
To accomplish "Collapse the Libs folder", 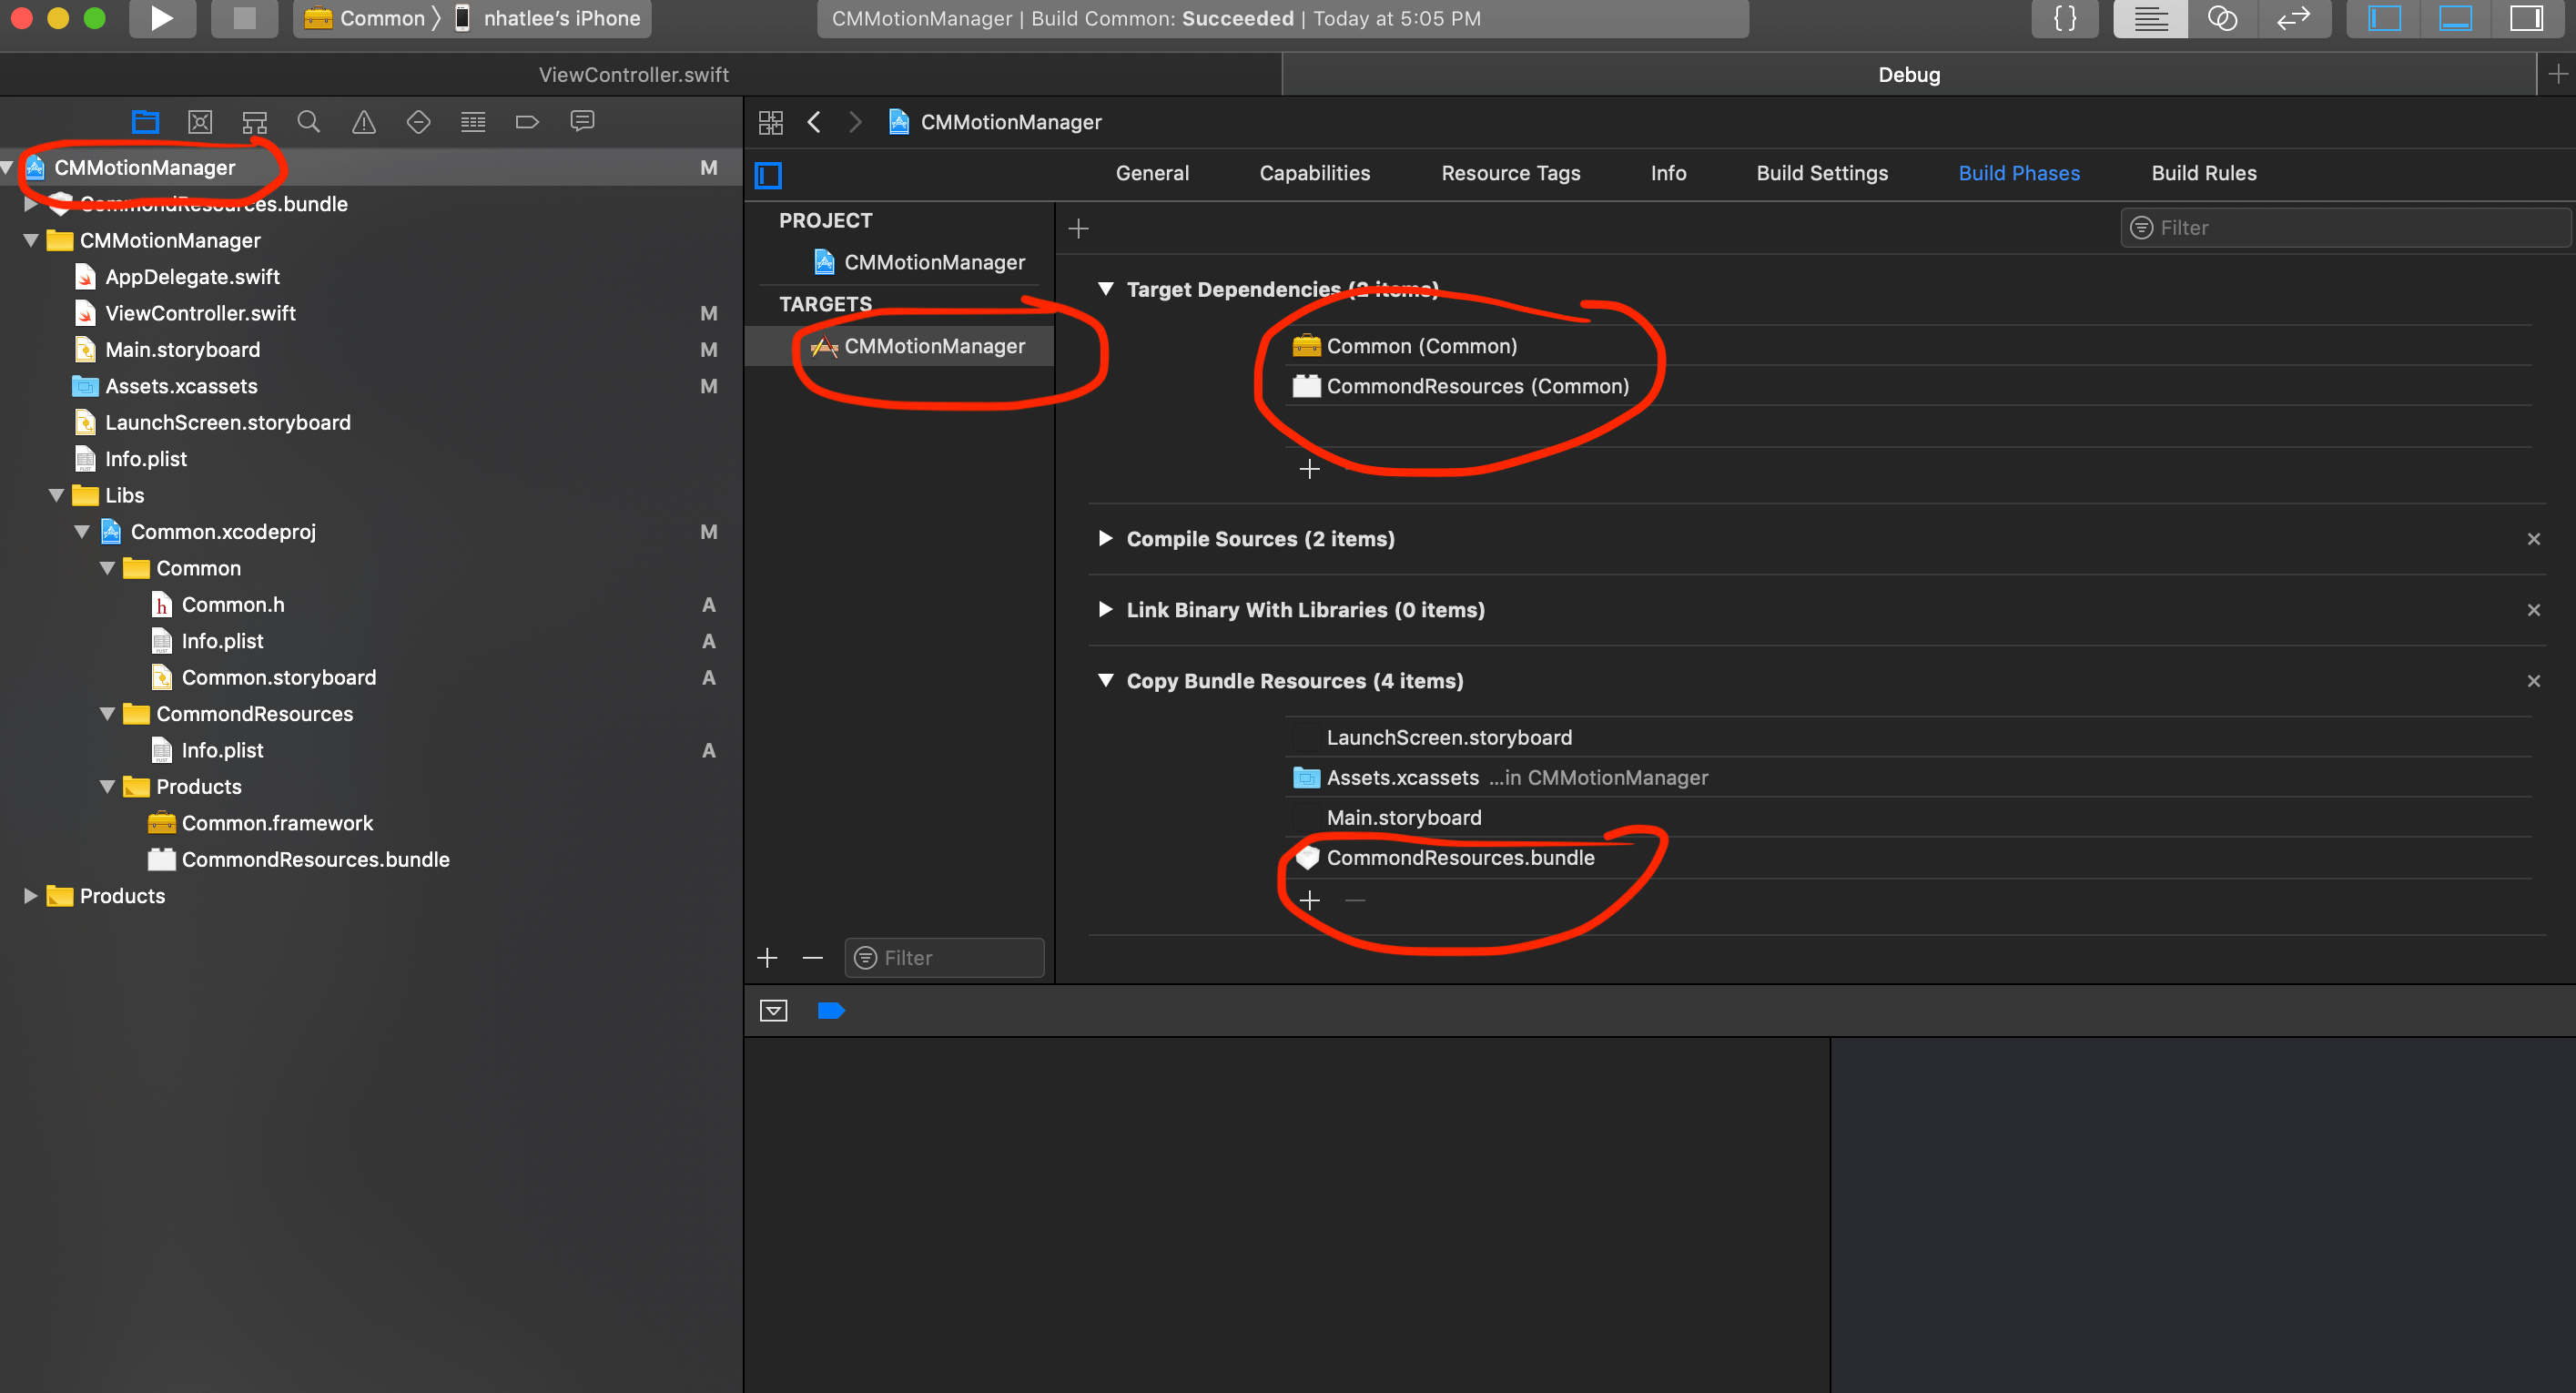I will pyautogui.click(x=57, y=495).
